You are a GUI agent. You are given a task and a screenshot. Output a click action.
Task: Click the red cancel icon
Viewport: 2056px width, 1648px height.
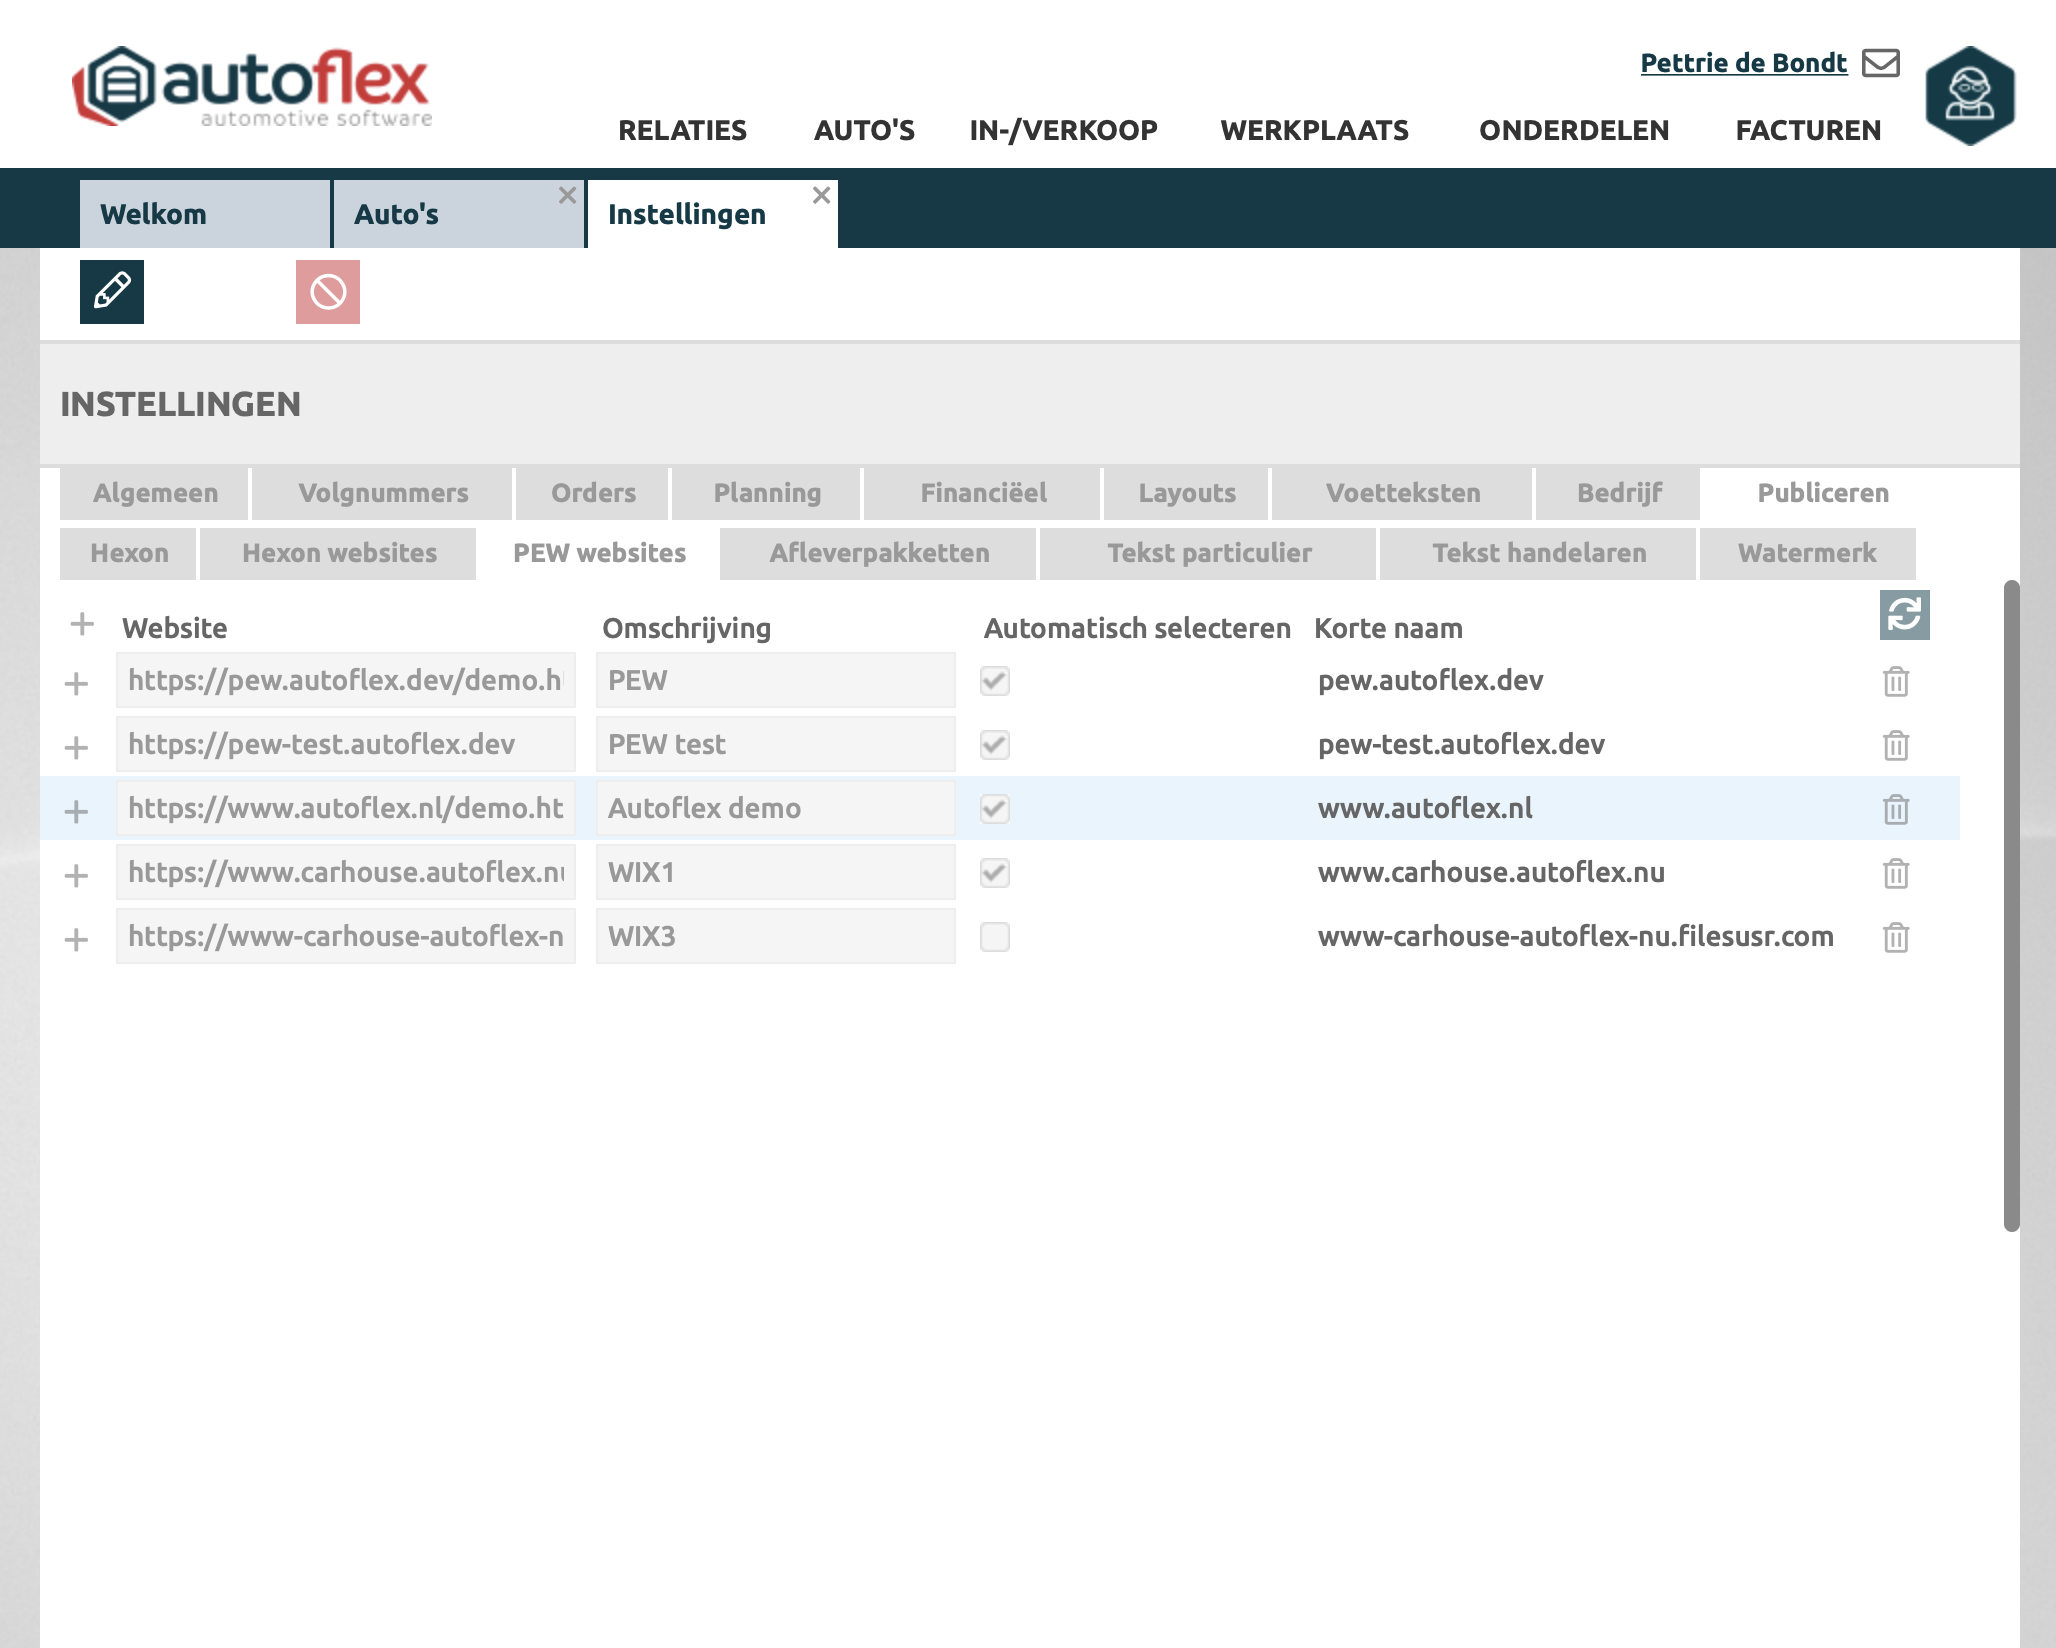click(328, 292)
